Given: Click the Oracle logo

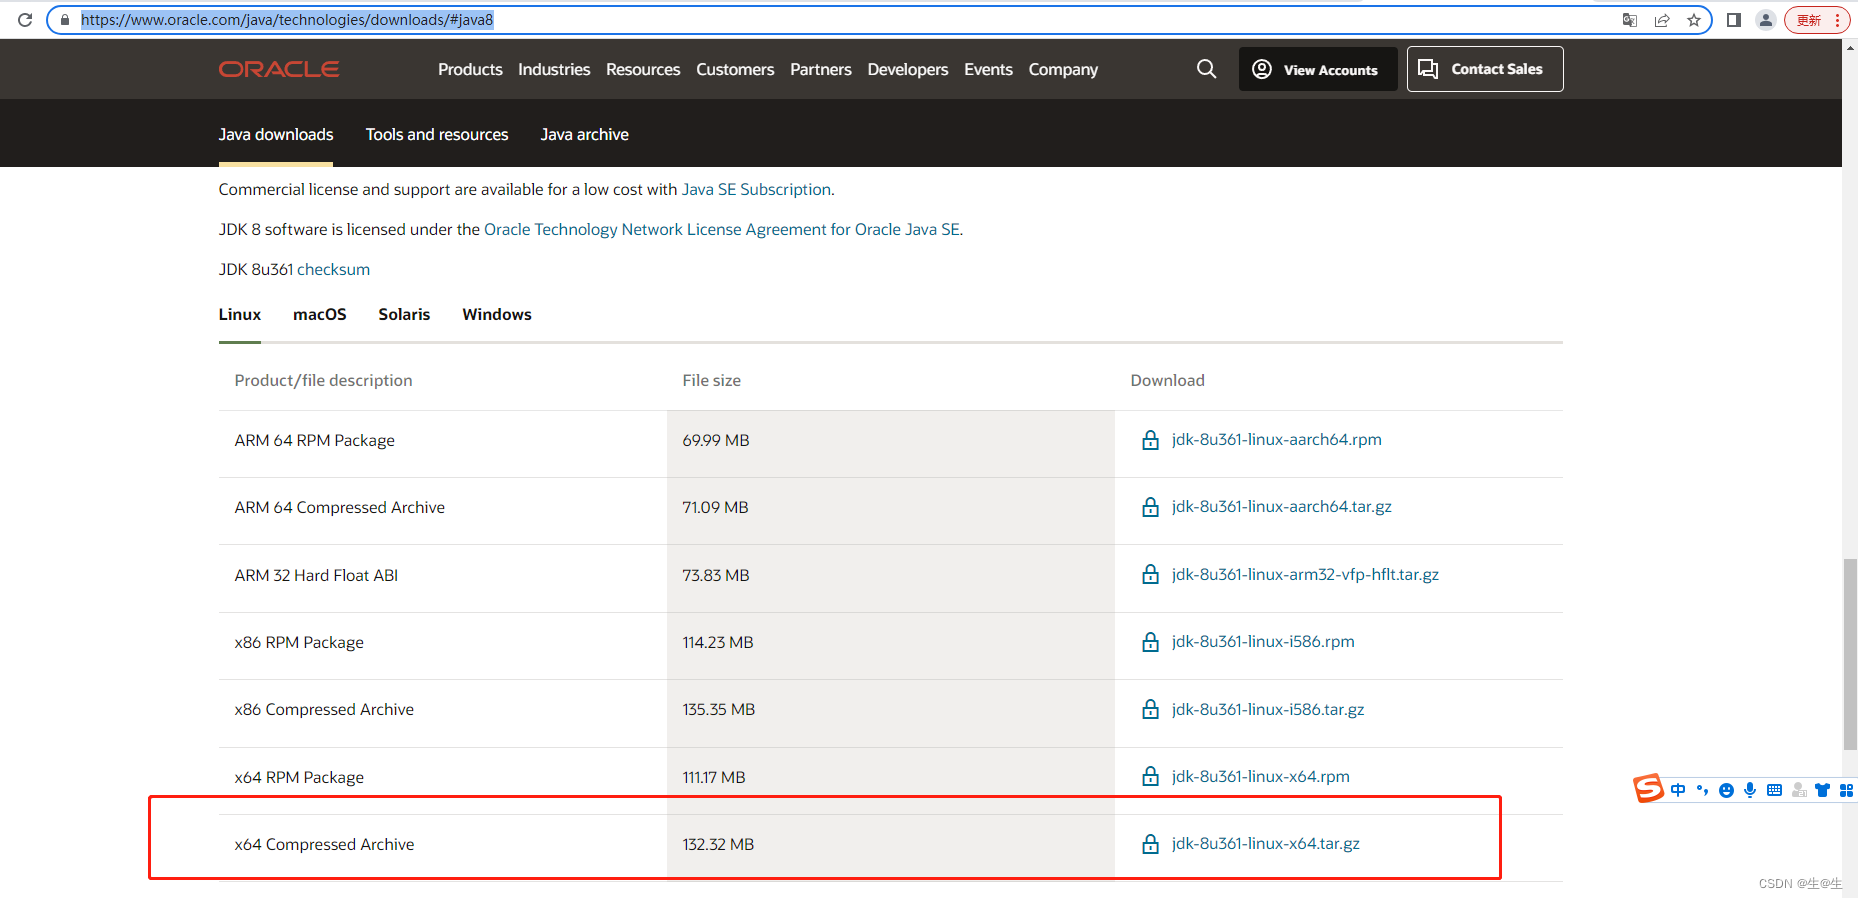Looking at the screenshot, I should 279,69.
